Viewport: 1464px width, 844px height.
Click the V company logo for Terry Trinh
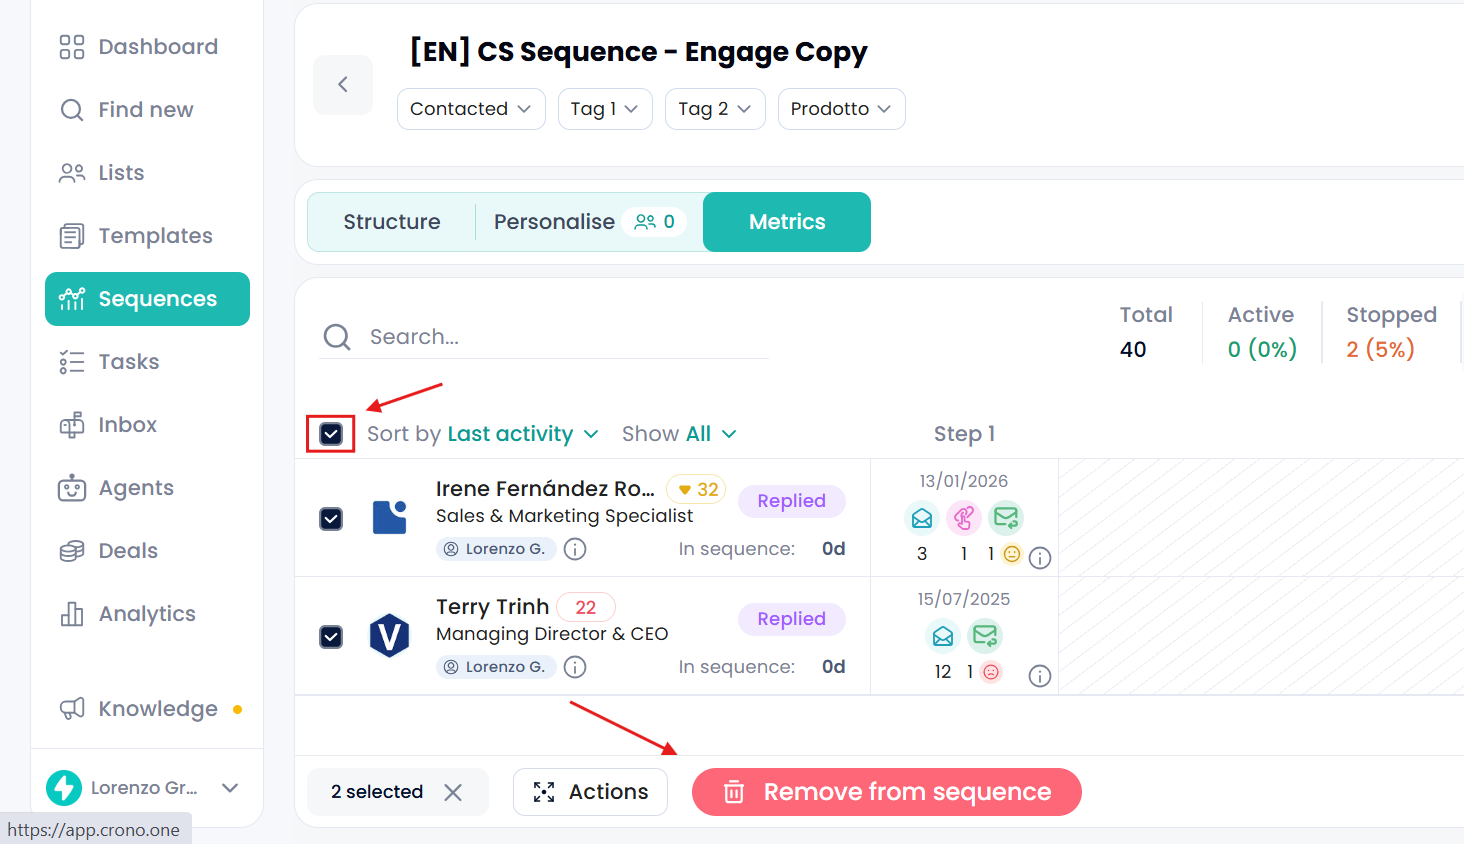389,636
